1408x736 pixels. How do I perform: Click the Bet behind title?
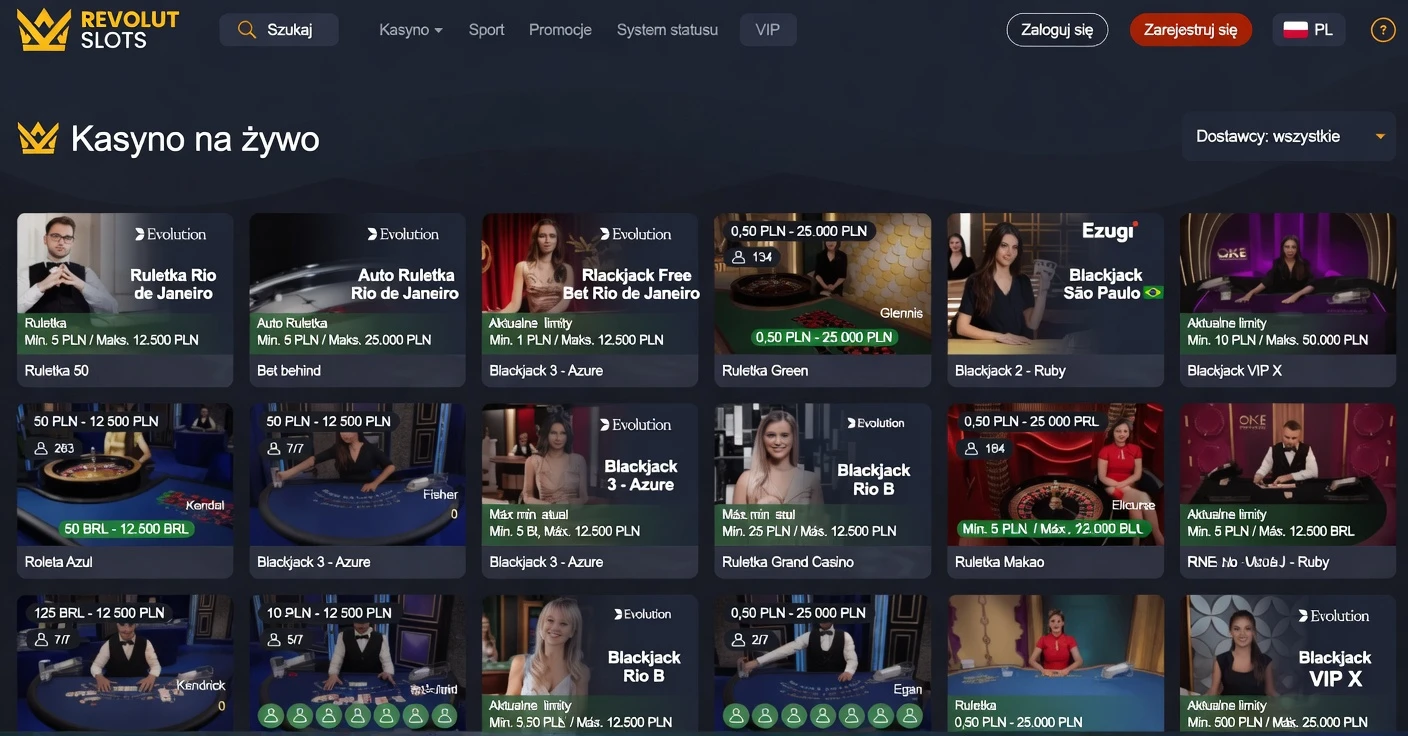pos(289,371)
